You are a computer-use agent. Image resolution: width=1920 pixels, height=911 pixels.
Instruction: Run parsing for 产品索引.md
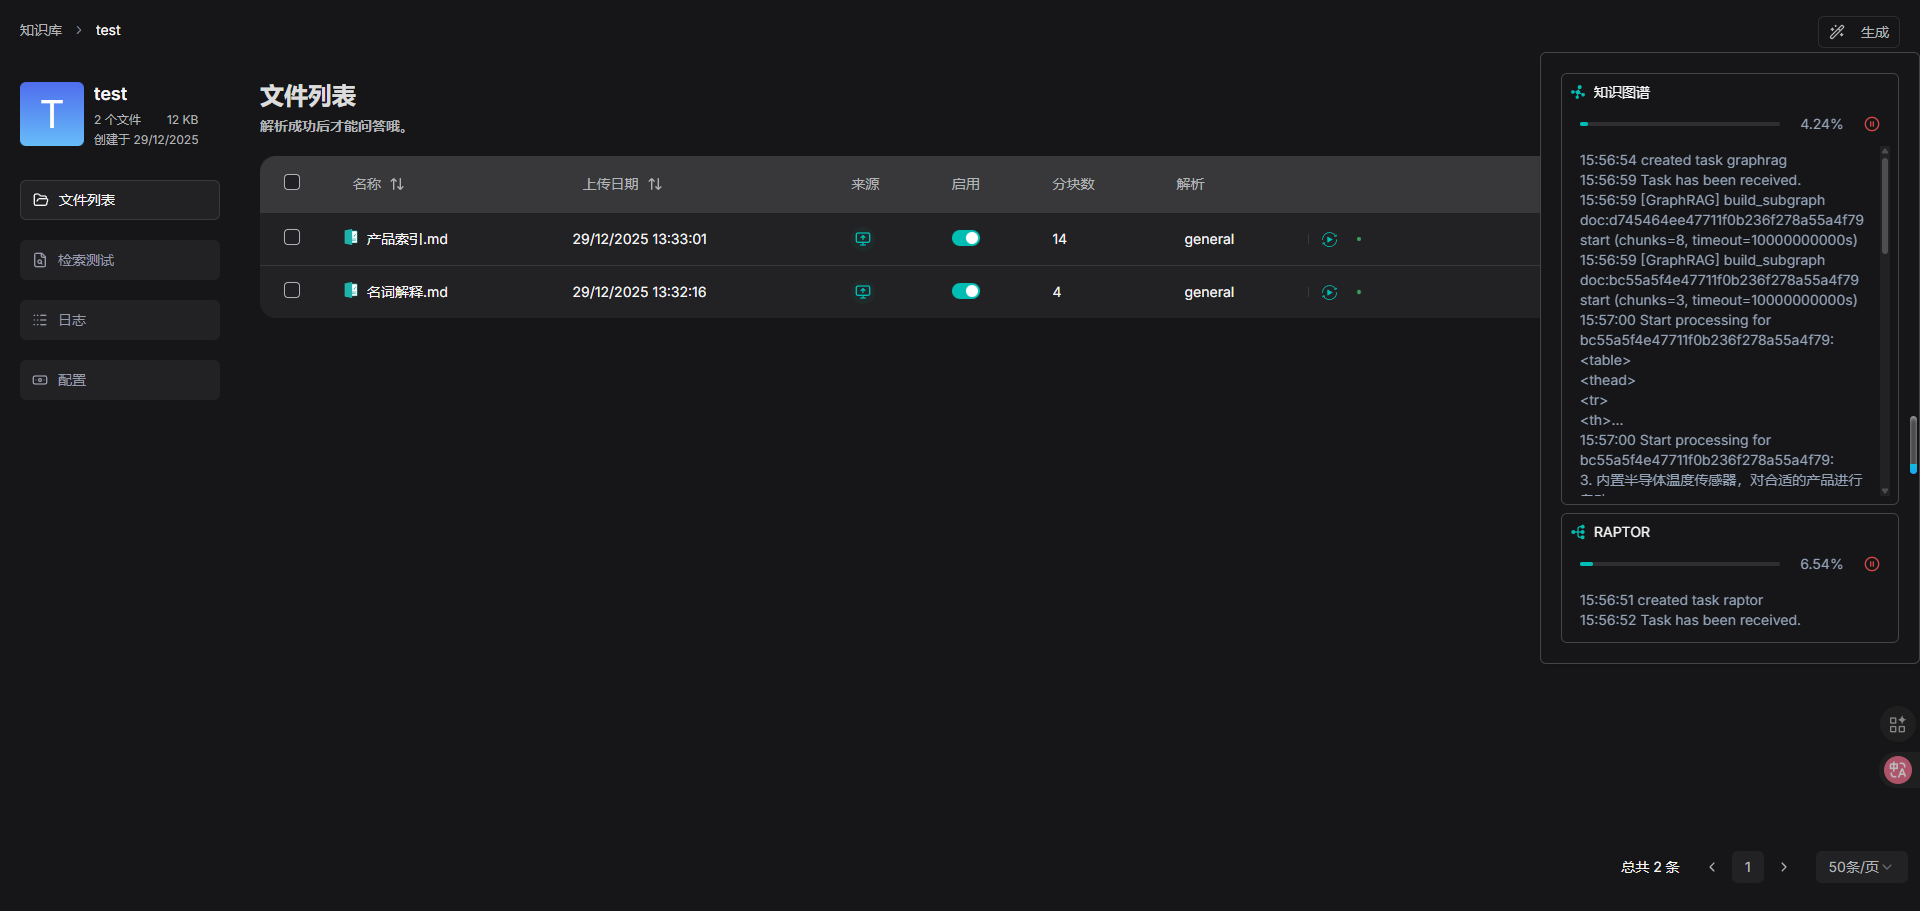1329,239
